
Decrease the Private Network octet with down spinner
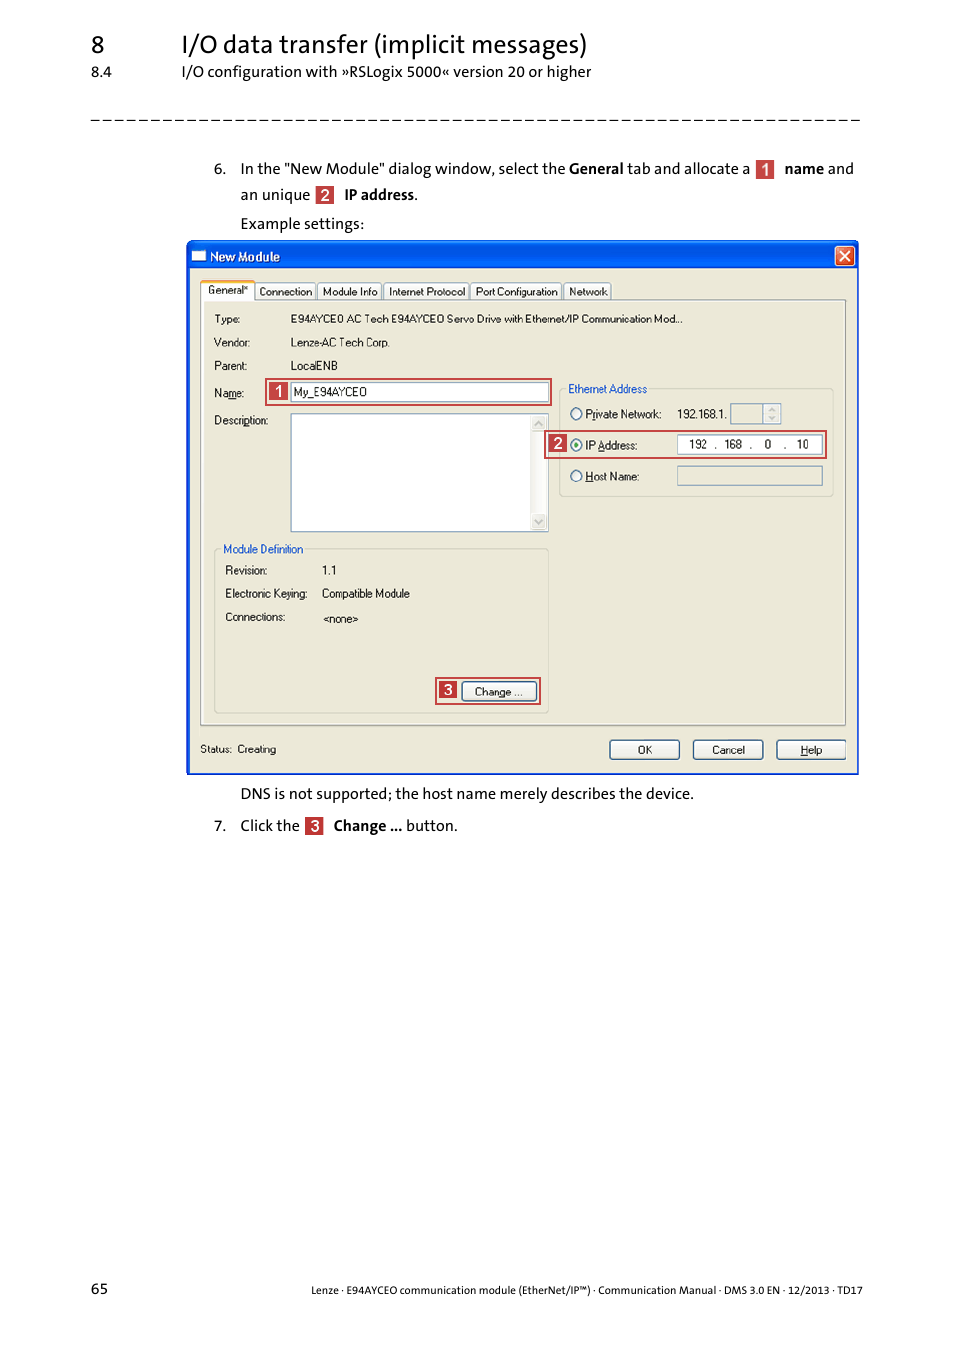click(772, 419)
